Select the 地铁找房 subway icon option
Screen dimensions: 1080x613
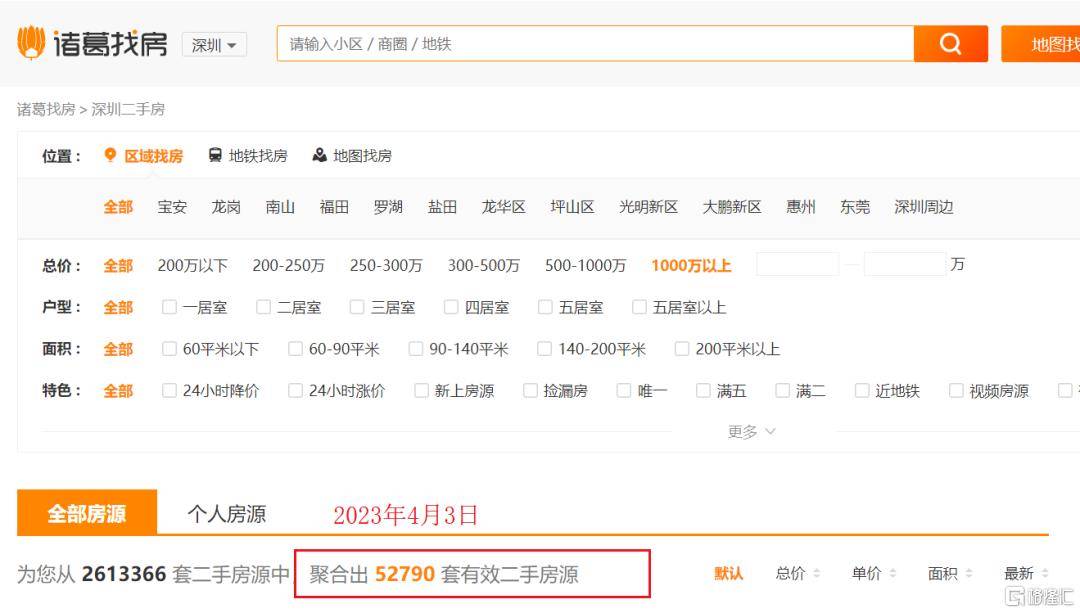pyautogui.click(x=215, y=155)
